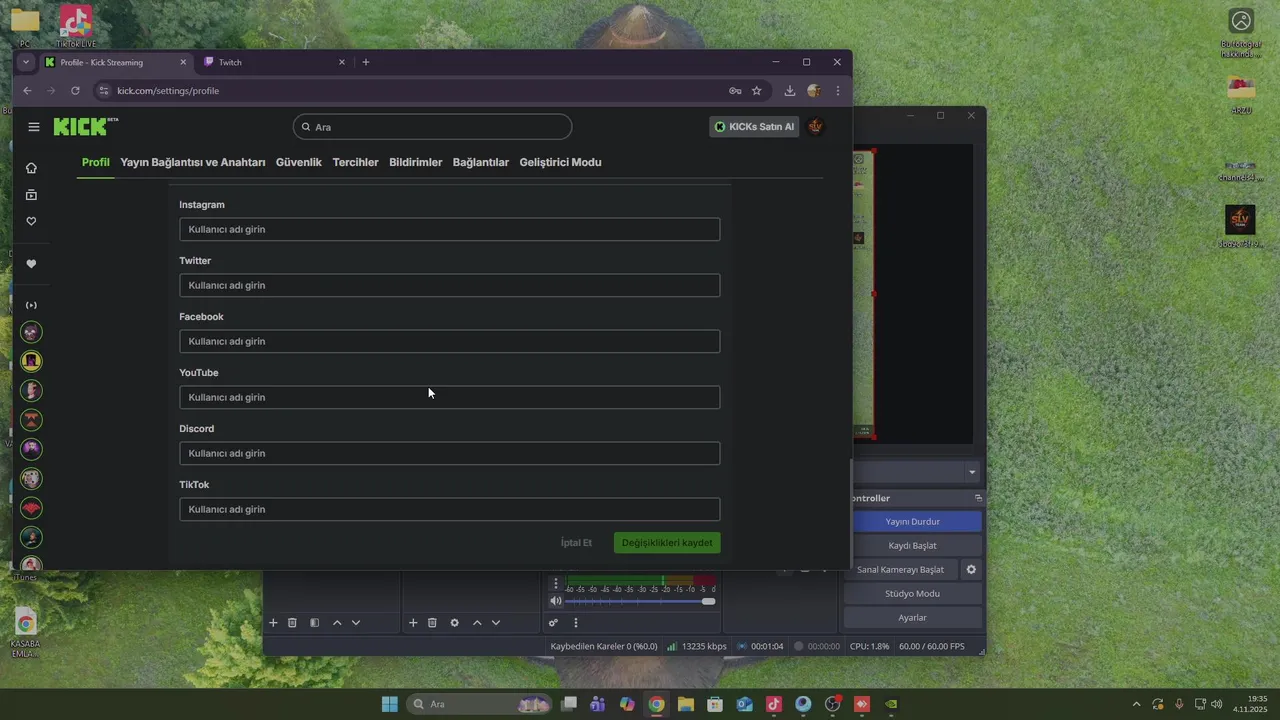View site information icon beside URL
Viewport: 1280px width, 720px height.
click(x=103, y=90)
